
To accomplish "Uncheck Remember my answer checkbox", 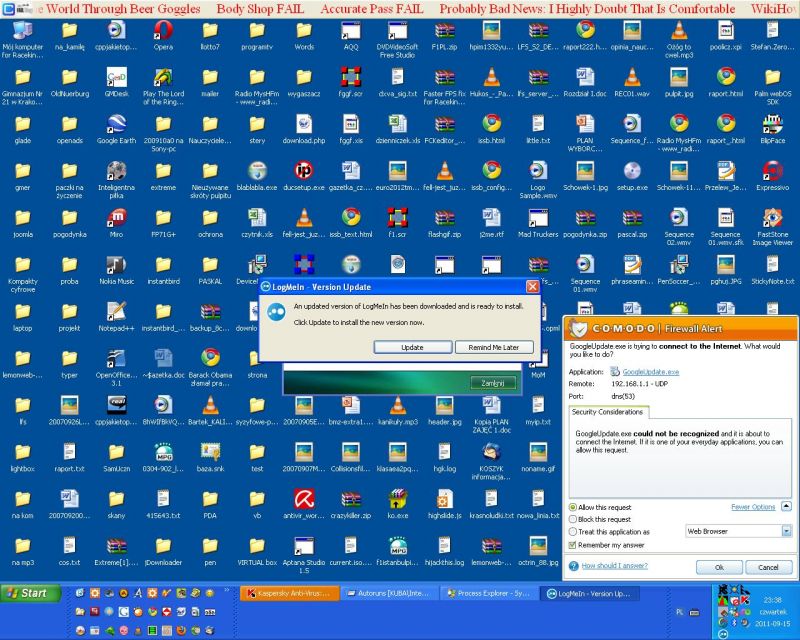I will 572,545.
